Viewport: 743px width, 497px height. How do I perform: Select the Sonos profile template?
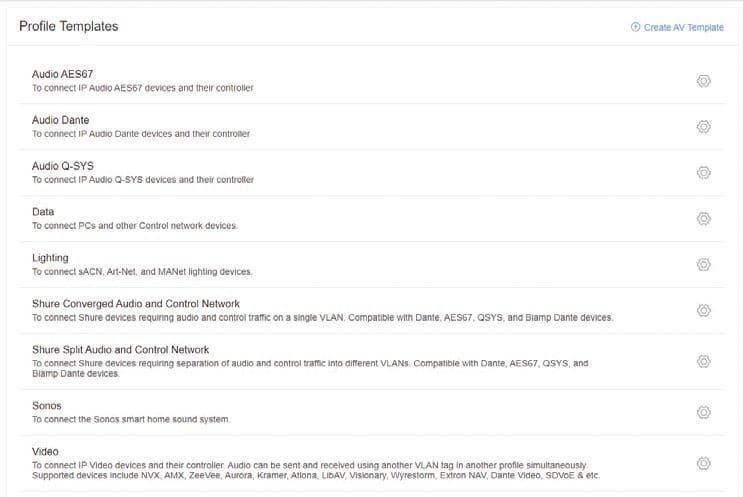click(x=47, y=406)
